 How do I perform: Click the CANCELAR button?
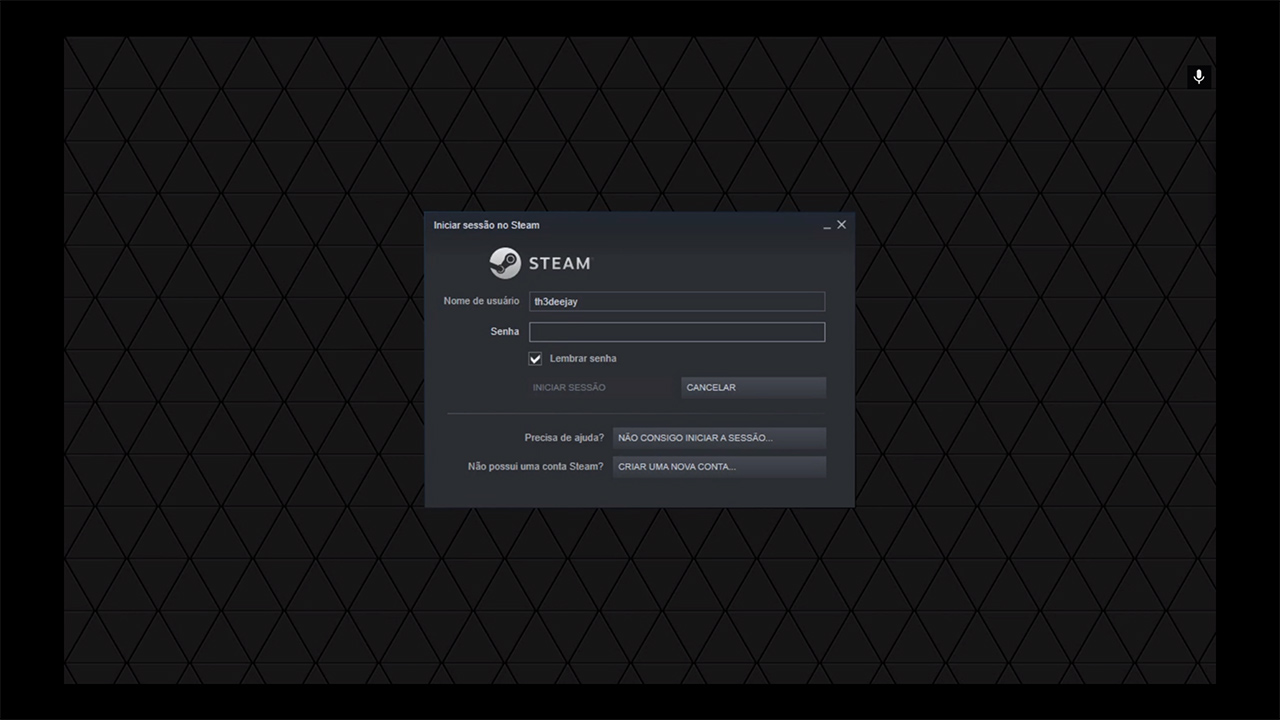tap(753, 387)
